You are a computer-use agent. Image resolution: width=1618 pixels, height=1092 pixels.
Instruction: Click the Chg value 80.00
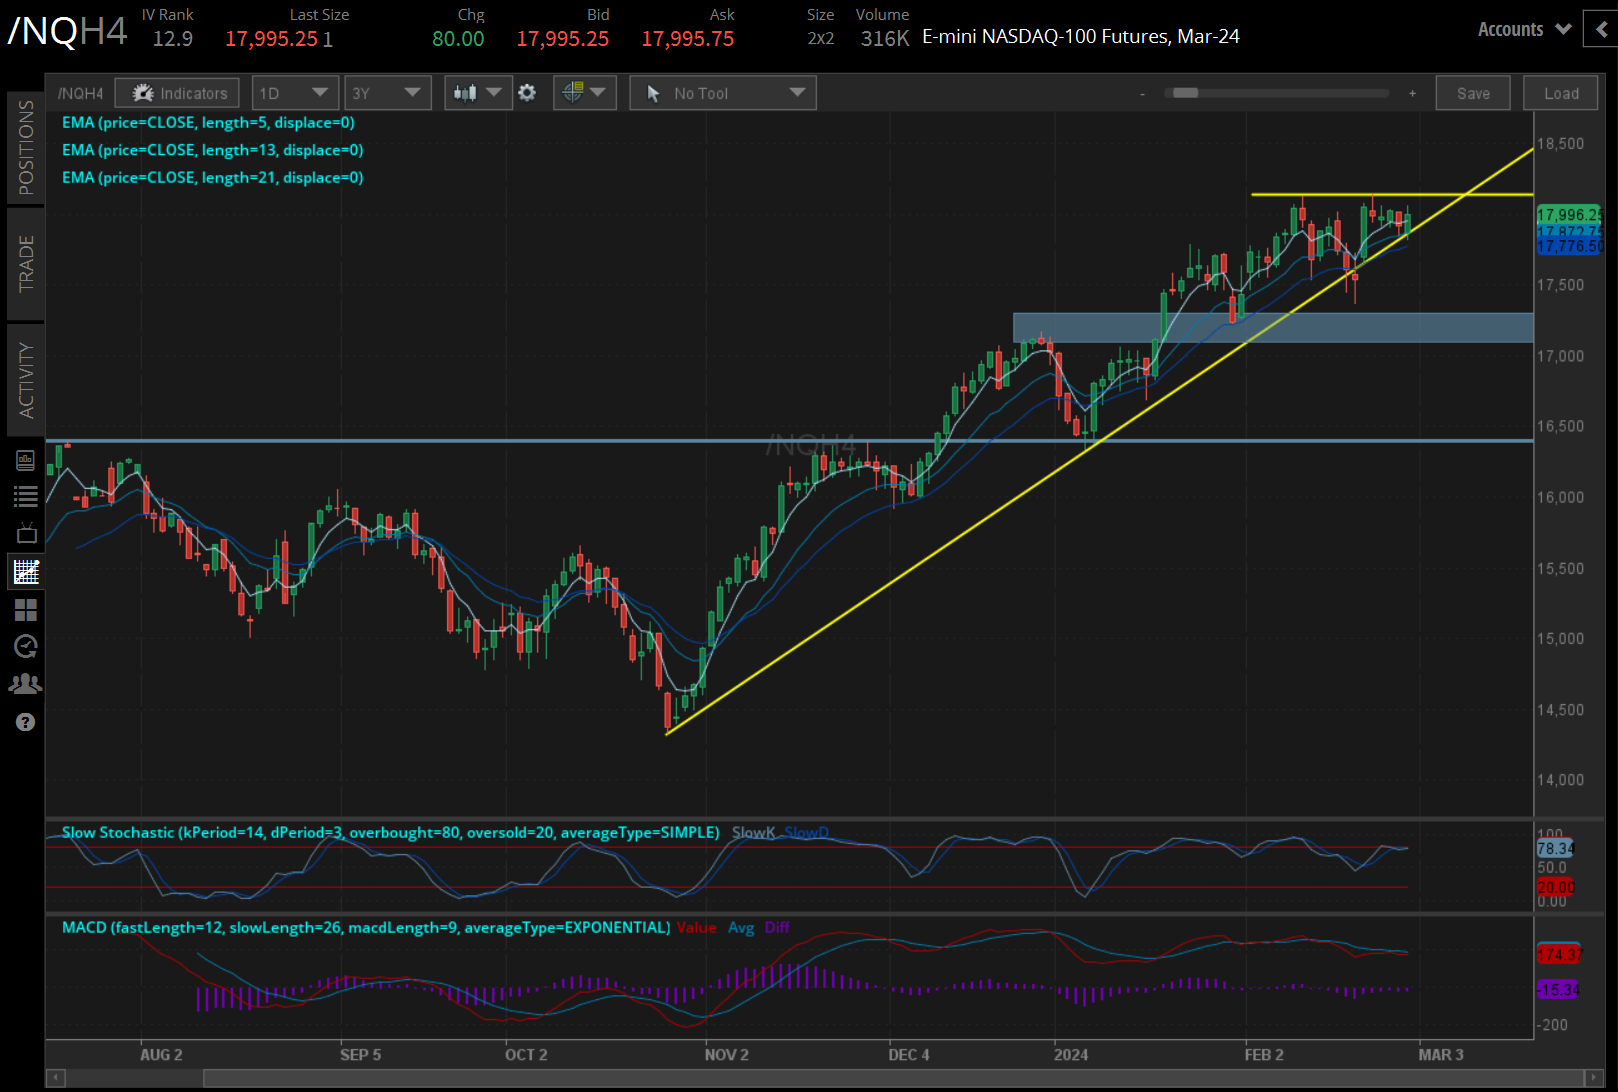pos(458,39)
